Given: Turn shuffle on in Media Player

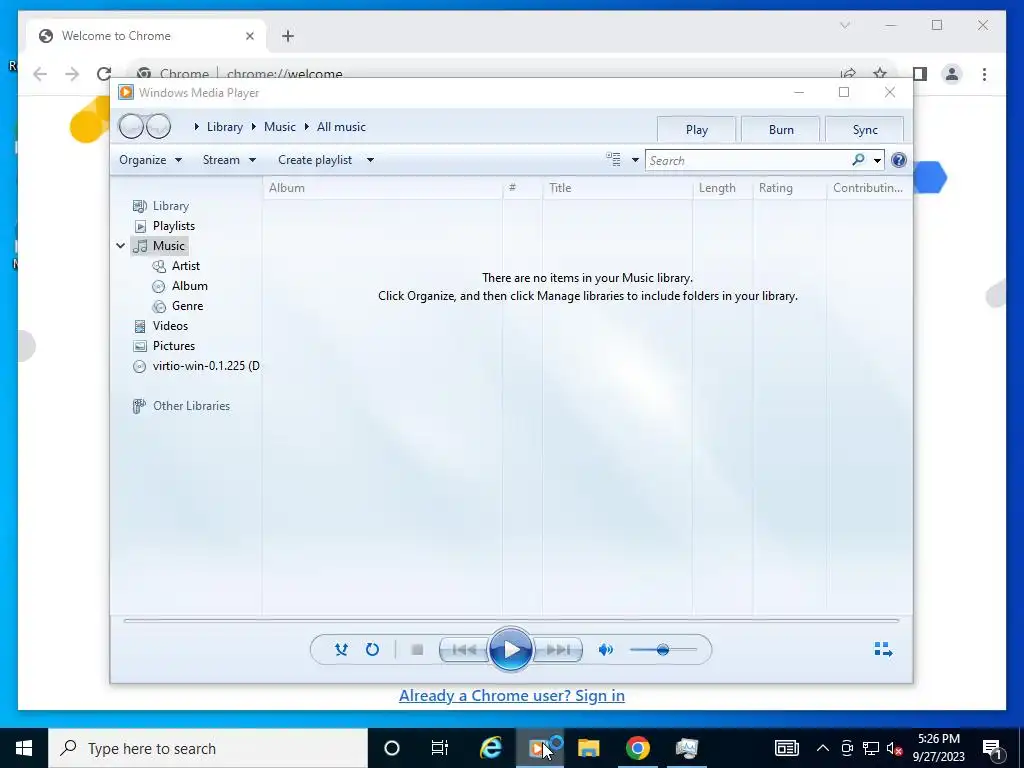Looking at the screenshot, I should pos(341,649).
